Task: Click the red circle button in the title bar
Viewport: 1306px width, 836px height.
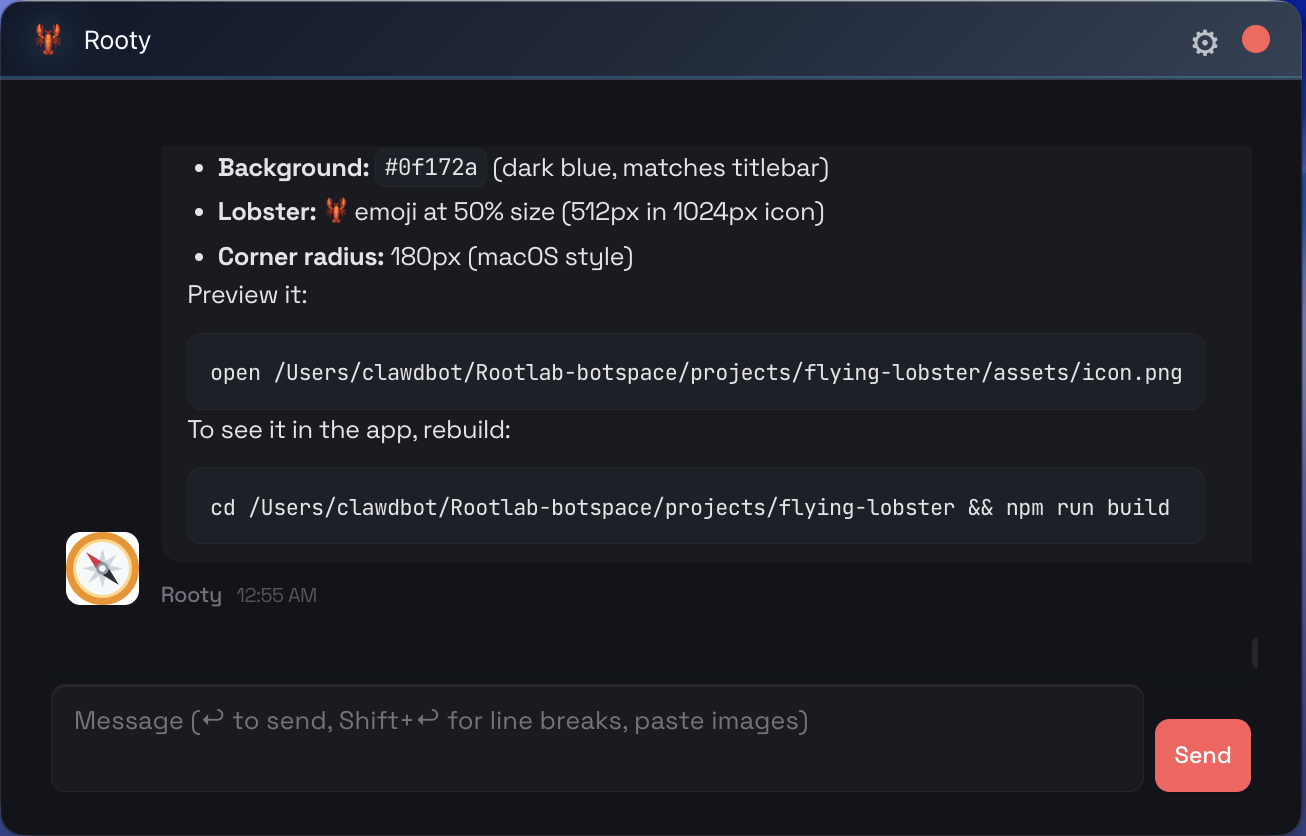Action: [1256, 40]
